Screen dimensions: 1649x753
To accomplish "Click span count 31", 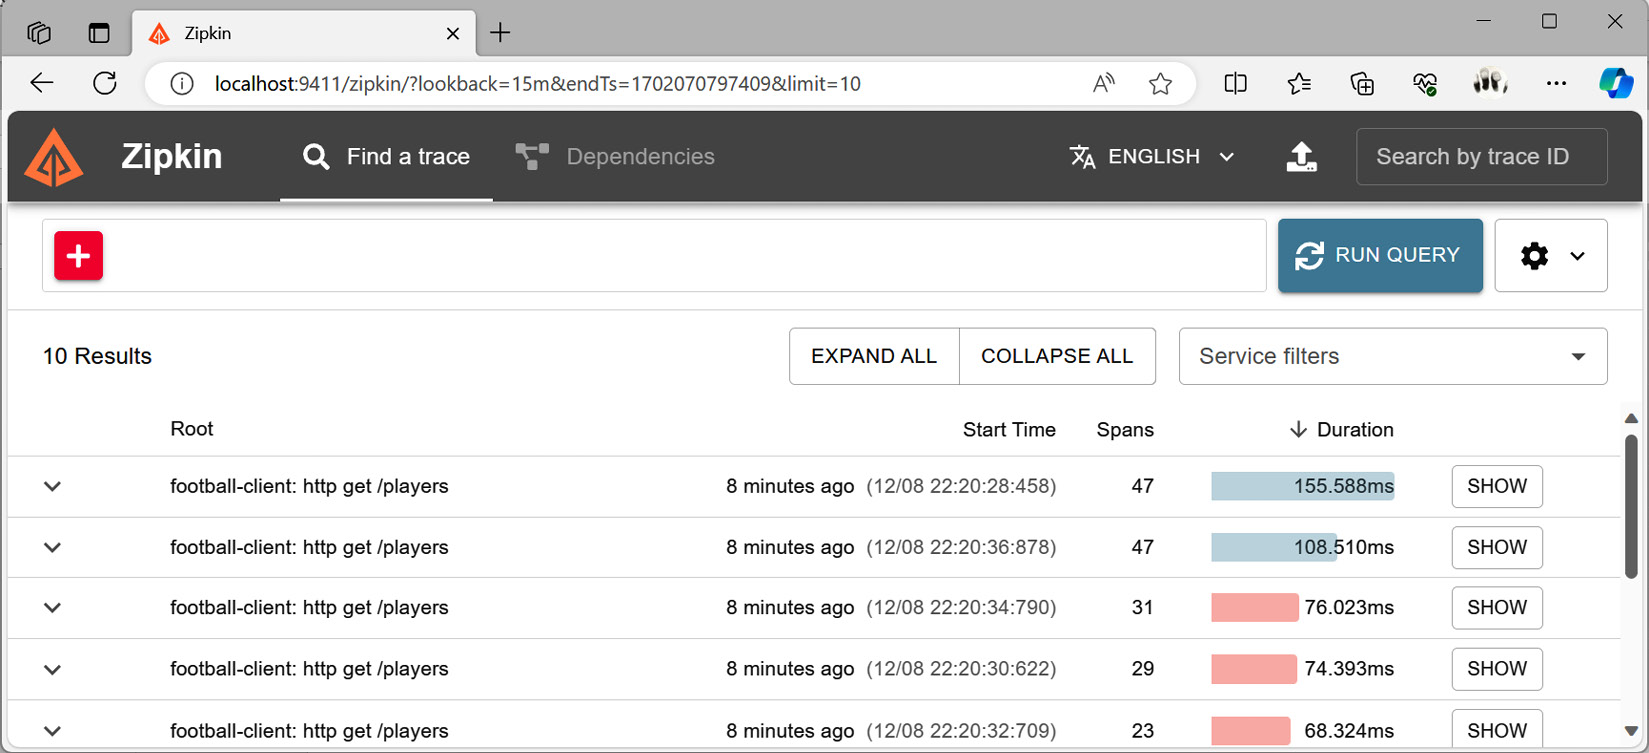I will (x=1142, y=608).
